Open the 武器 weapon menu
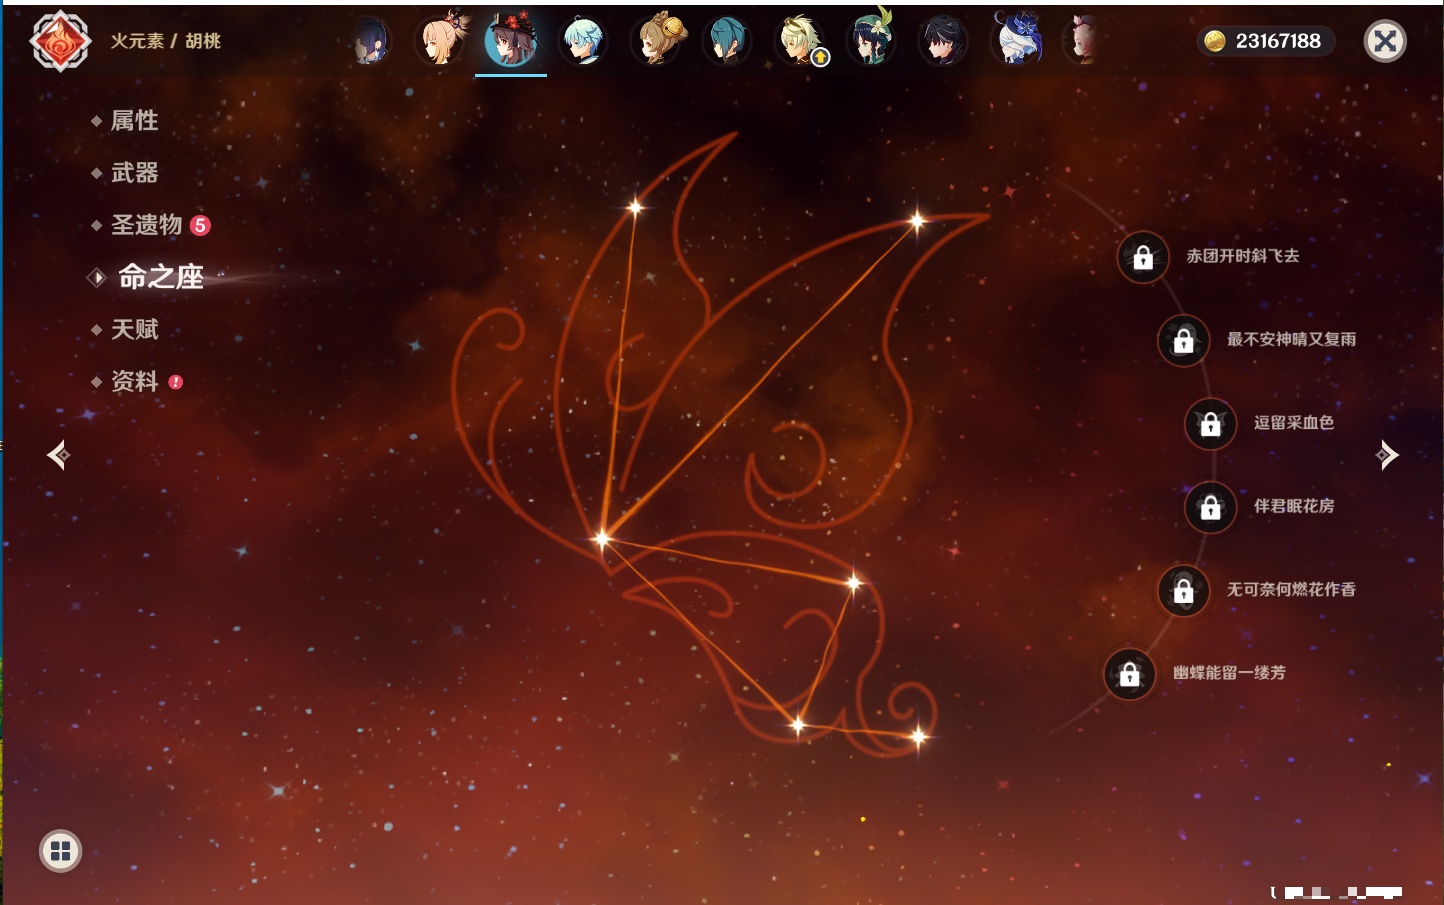1444x905 pixels. tap(134, 173)
